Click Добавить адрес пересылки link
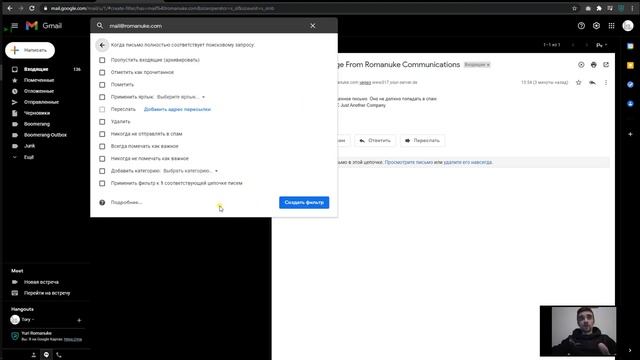This screenshot has width=640, height=360. [x=177, y=109]
